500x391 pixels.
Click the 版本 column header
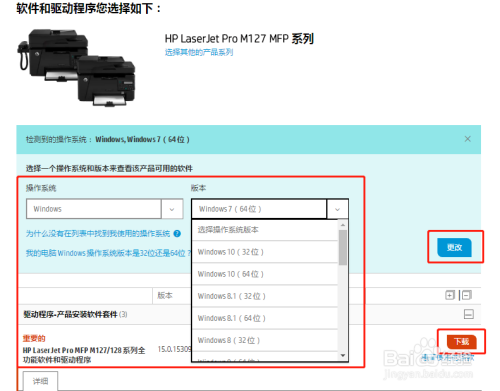click(165, 295)
